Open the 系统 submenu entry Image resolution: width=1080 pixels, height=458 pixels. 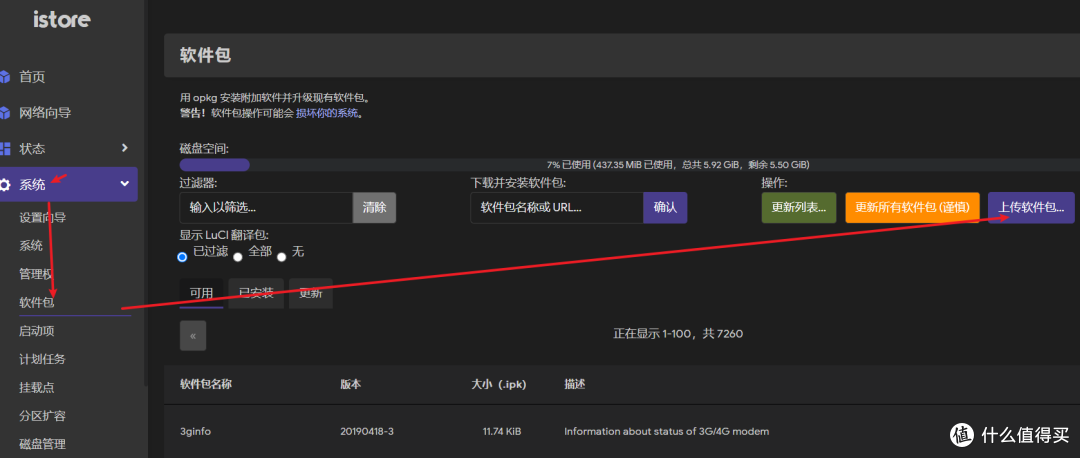point(31,246)
